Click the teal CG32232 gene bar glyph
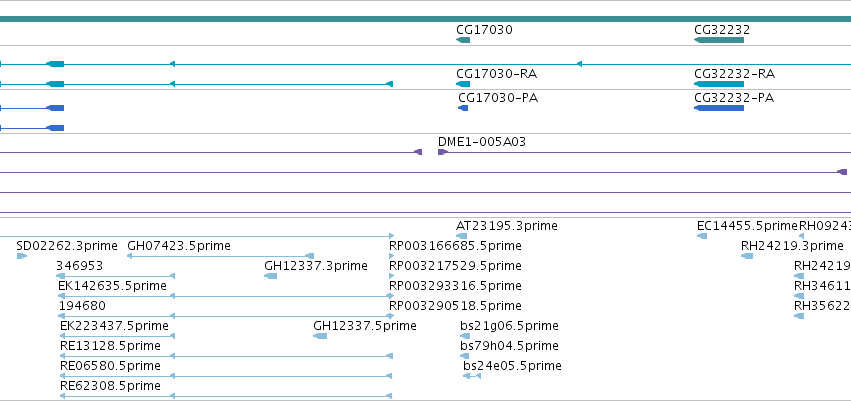Viewport: 851px width, 401px height. pyautogui.click(x=719, y=40)
